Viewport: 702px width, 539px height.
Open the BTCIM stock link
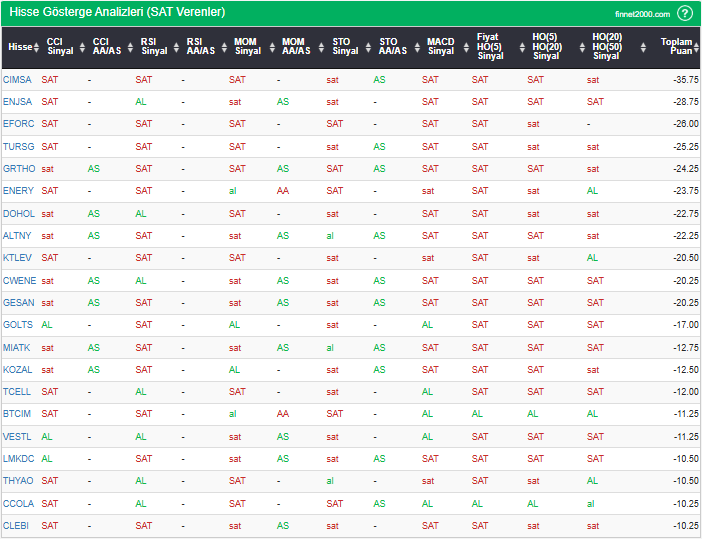click(17, 414)
